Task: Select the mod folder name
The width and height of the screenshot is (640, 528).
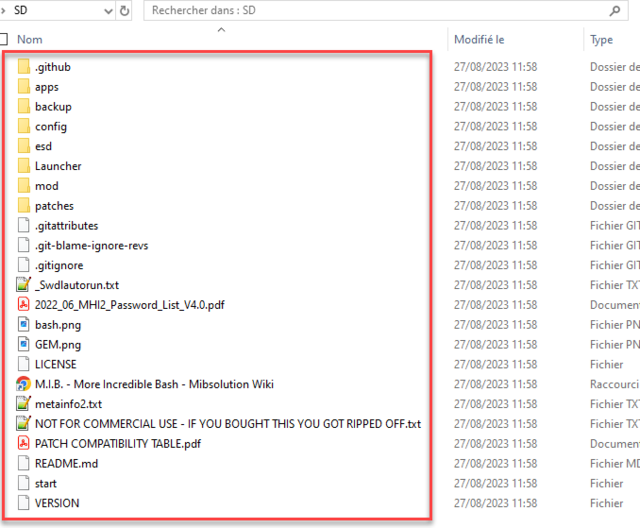Action: click(47, 186)
